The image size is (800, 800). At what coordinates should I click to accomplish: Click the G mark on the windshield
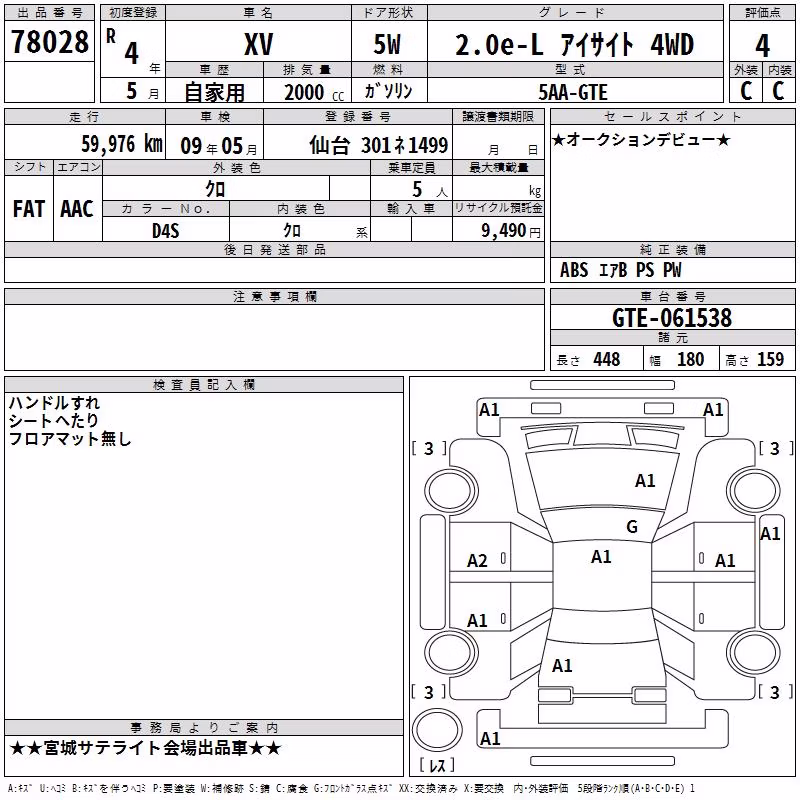point(632,526)
